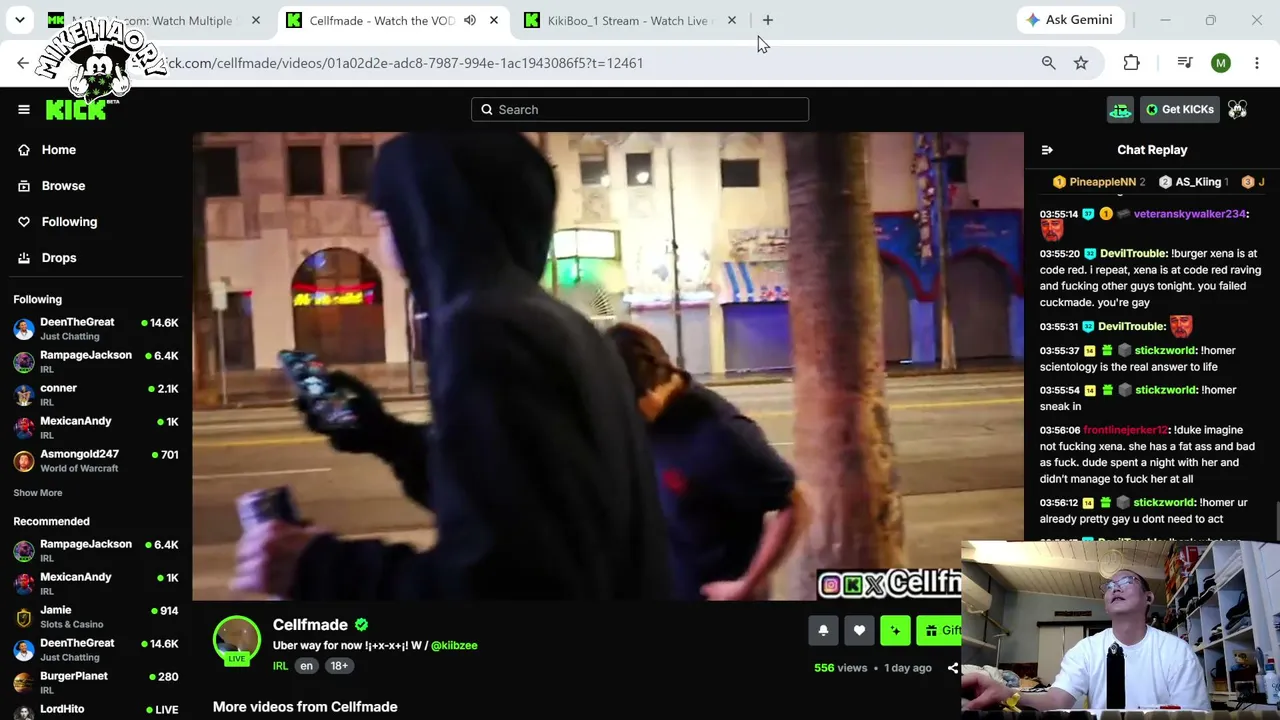Open the Asmongold247 channel

tap(96, 460)
